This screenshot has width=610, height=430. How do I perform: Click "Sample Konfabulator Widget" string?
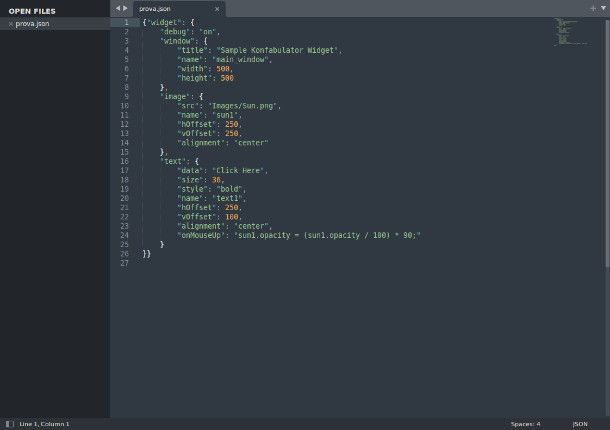click(277, 50)
